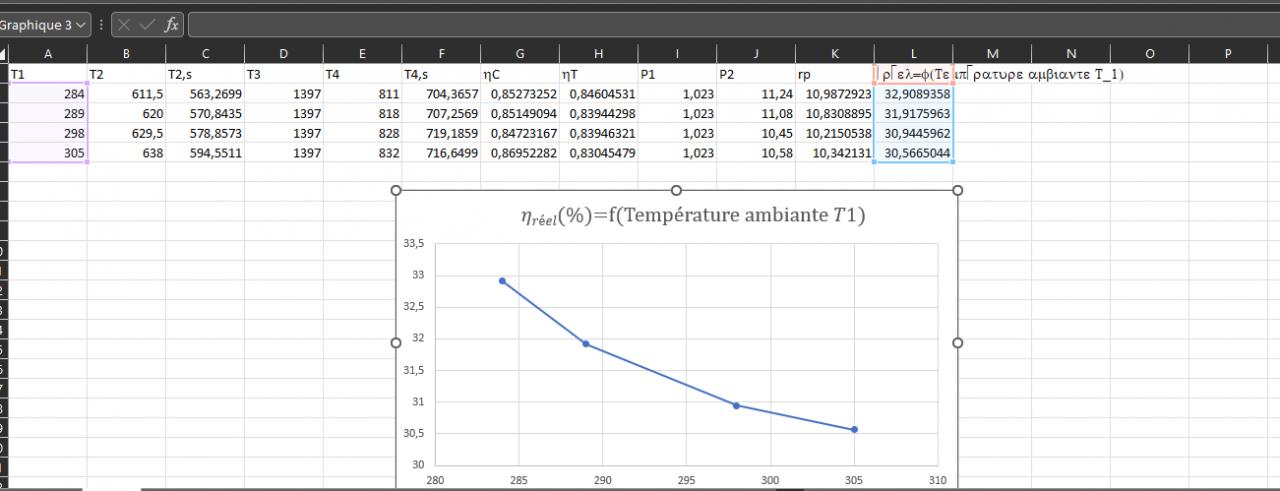Image resolution: width=1280 pixels, height=491 pixels.
Task: Click the P2 header cell
Action: click(x=756, y=74)
